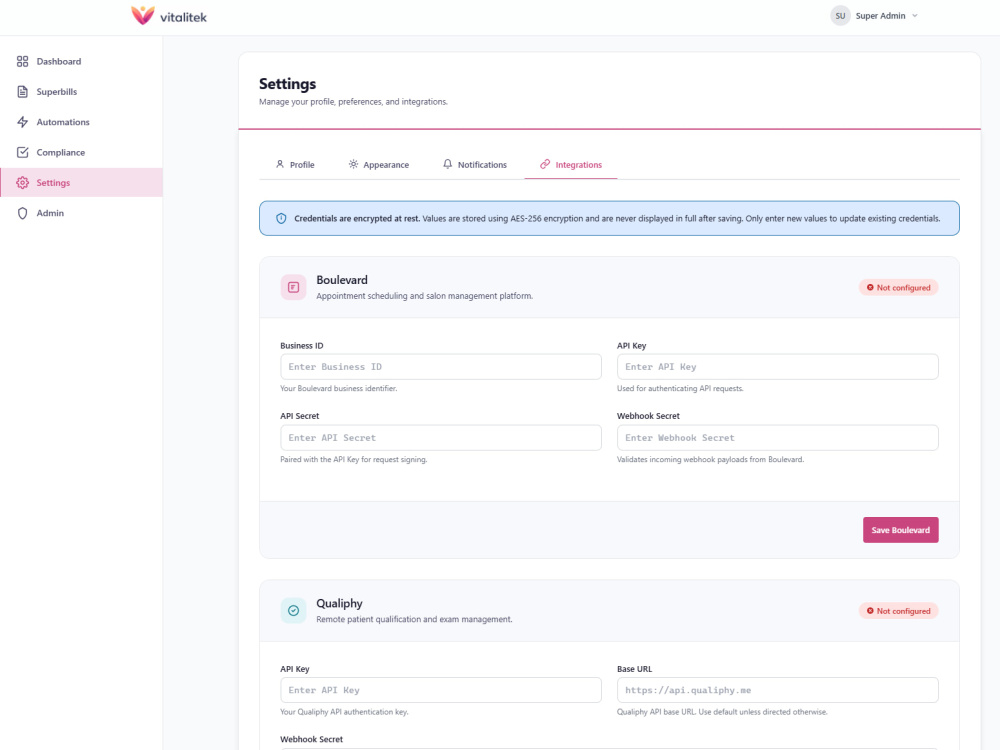Viewport: 1000px width, 750px height.
Task: Click the Settings page heading
Action: pos(287,84)
